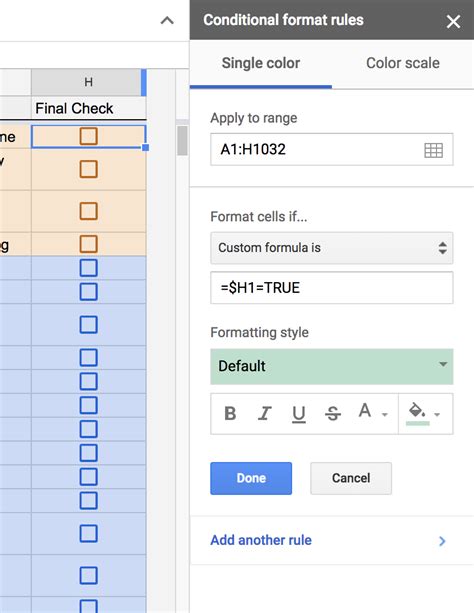Click the Done button
This screenshot has height=613, width=474.
(x=251, y=478)
